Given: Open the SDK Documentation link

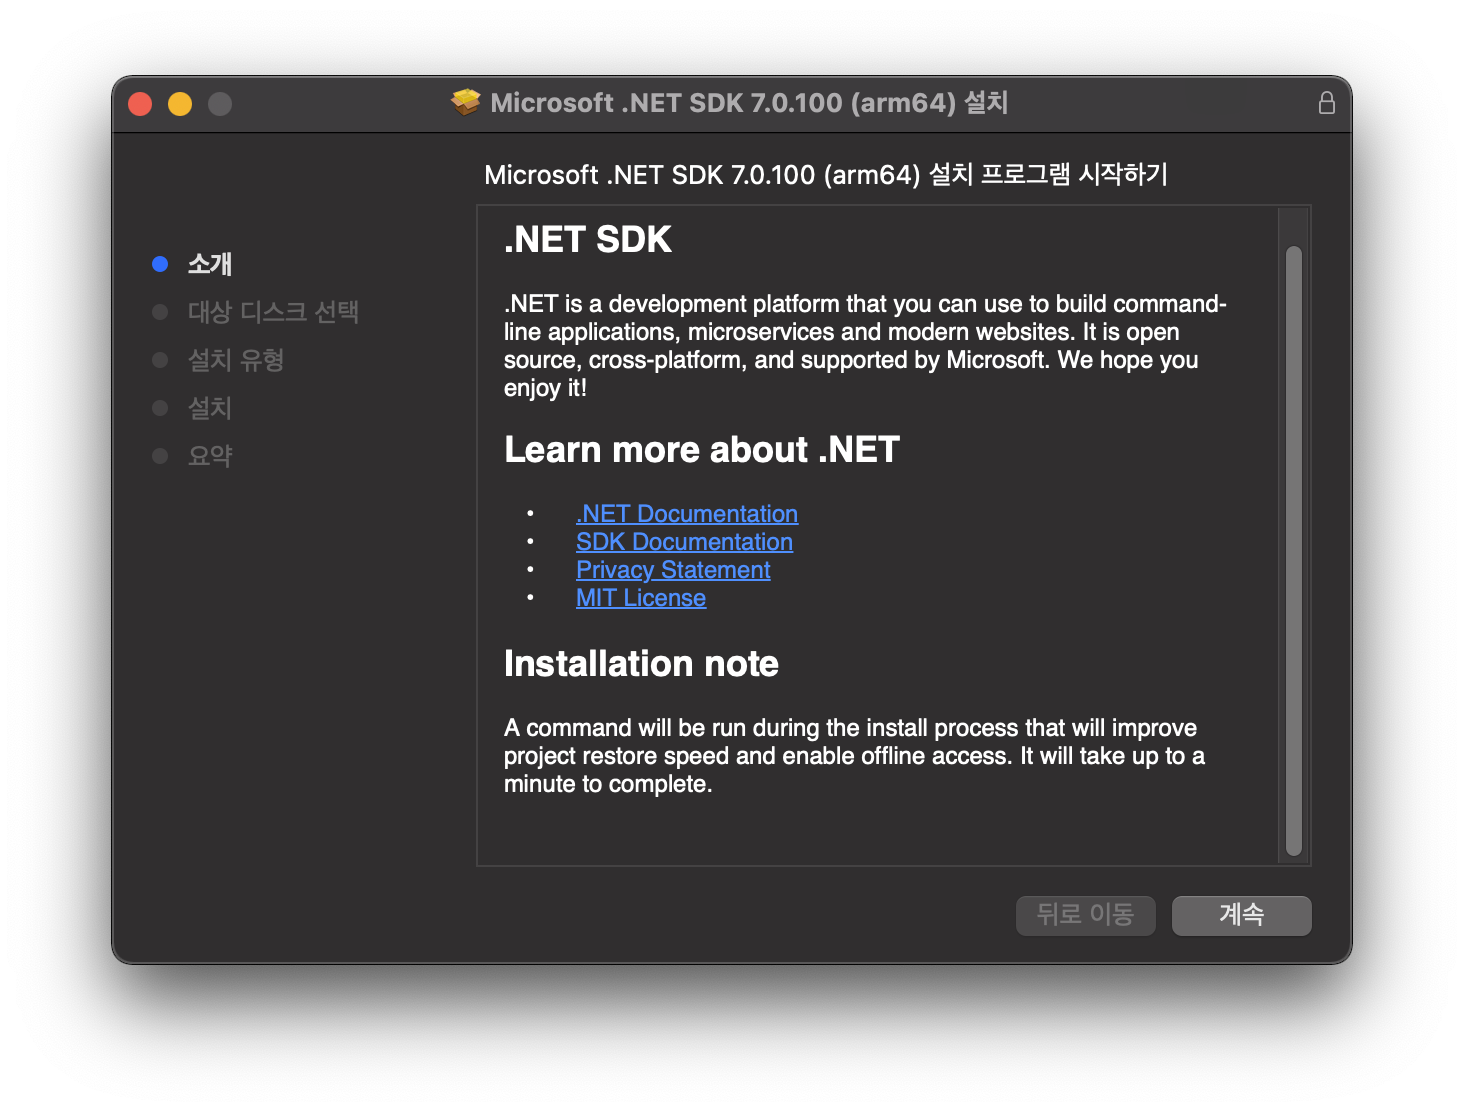Looking at the screenshot, I should (x=684, y=542).
